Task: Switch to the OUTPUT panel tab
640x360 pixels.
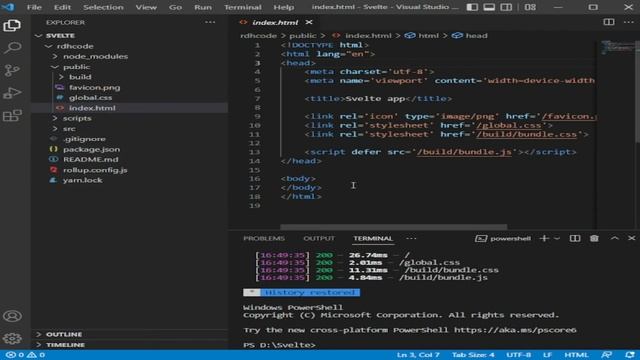Action: (x=319, y=238)
